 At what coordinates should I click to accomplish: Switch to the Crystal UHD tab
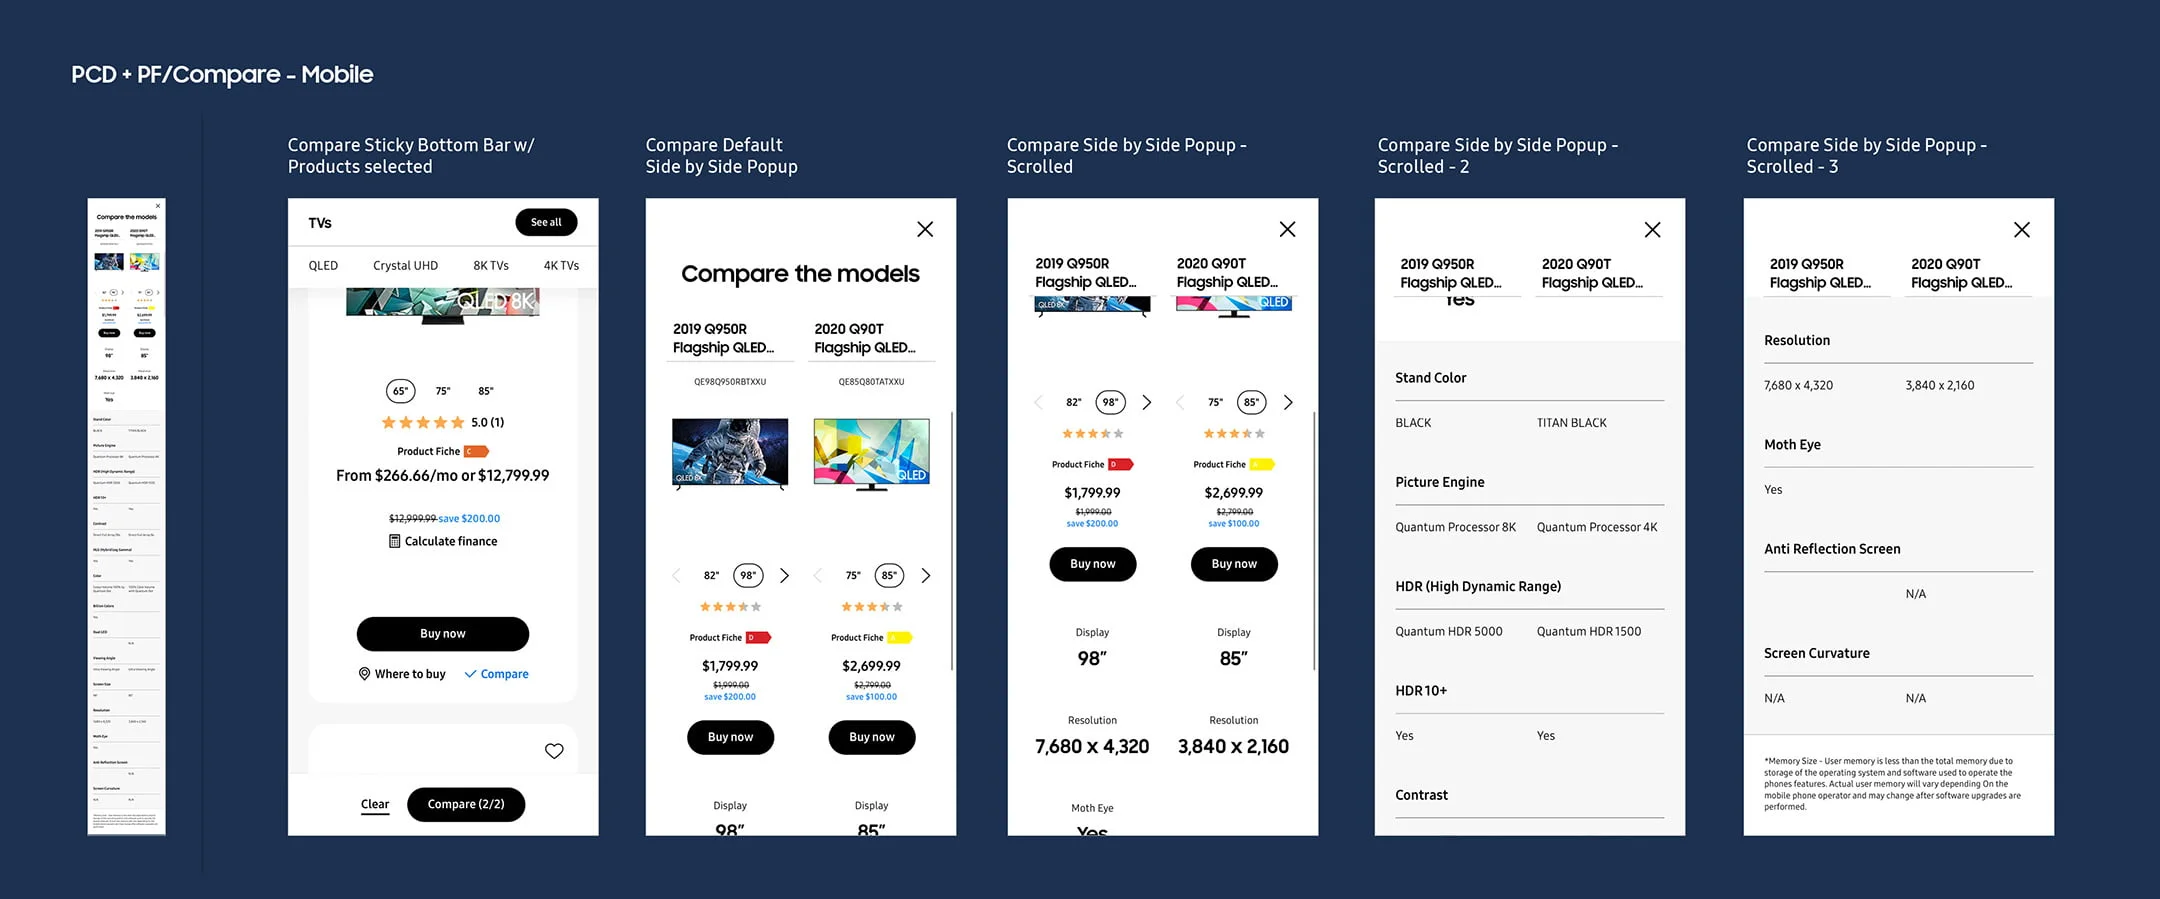pos(405,265)
